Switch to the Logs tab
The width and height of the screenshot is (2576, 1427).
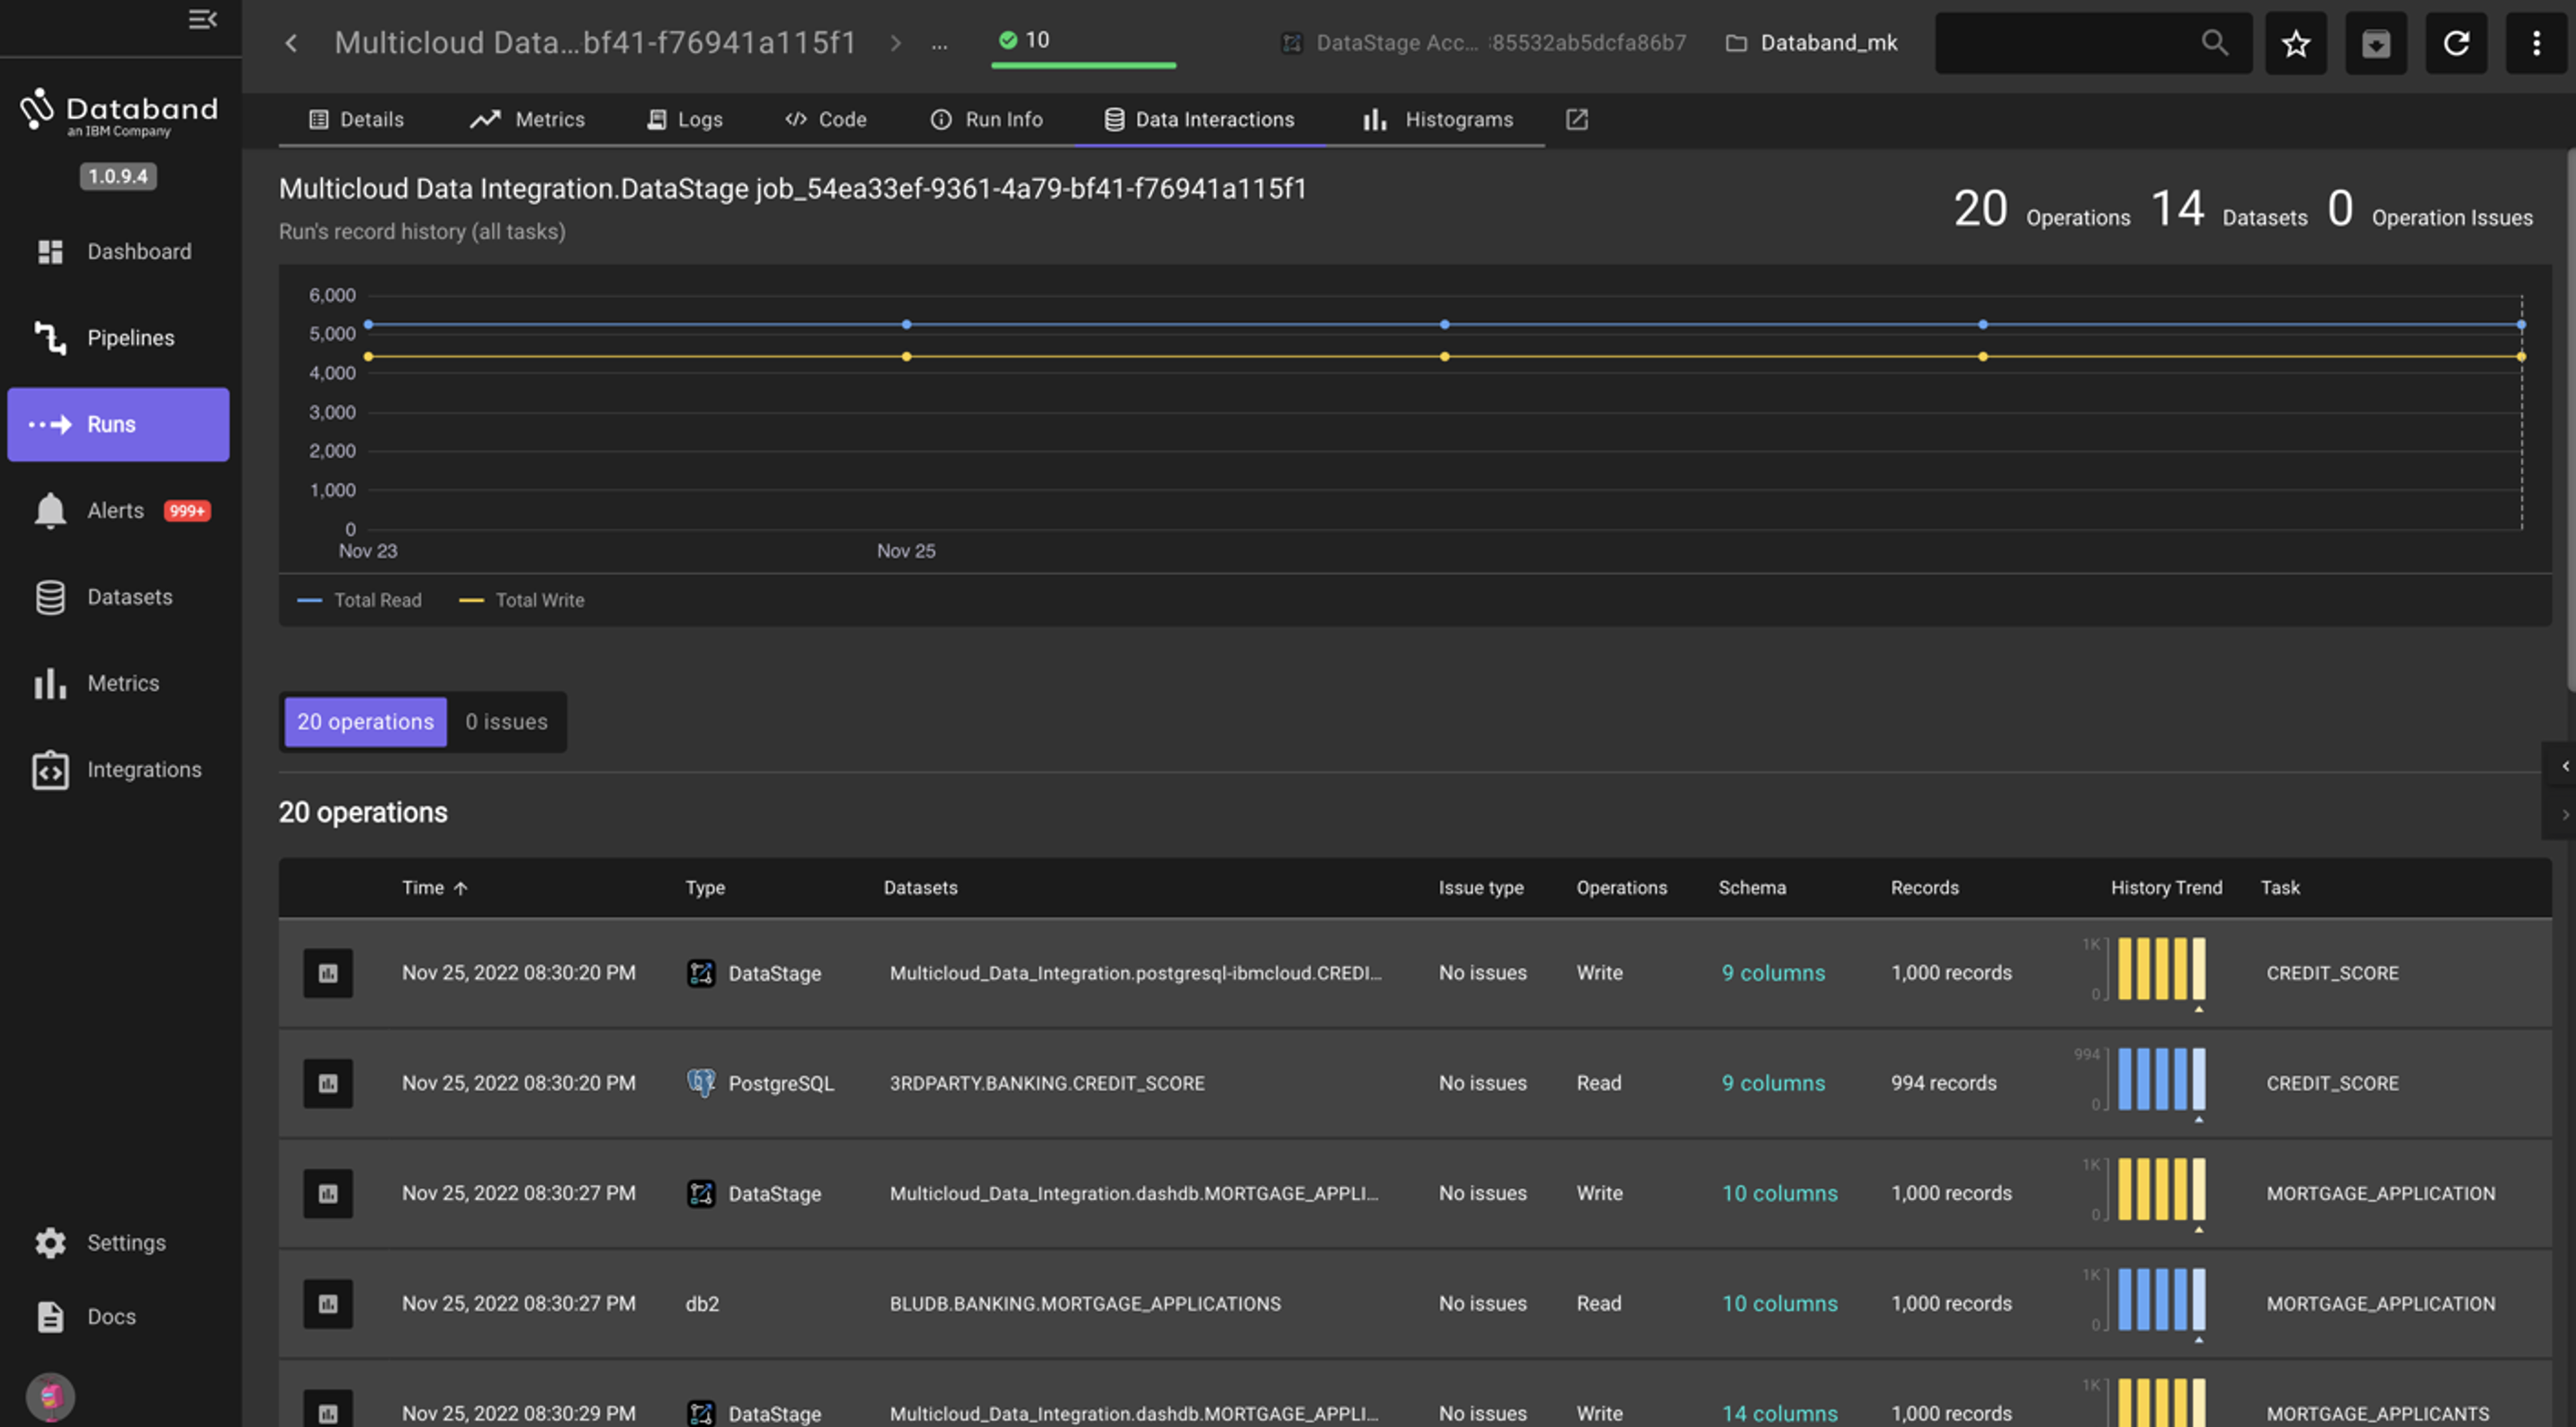(x=685, y=120)
